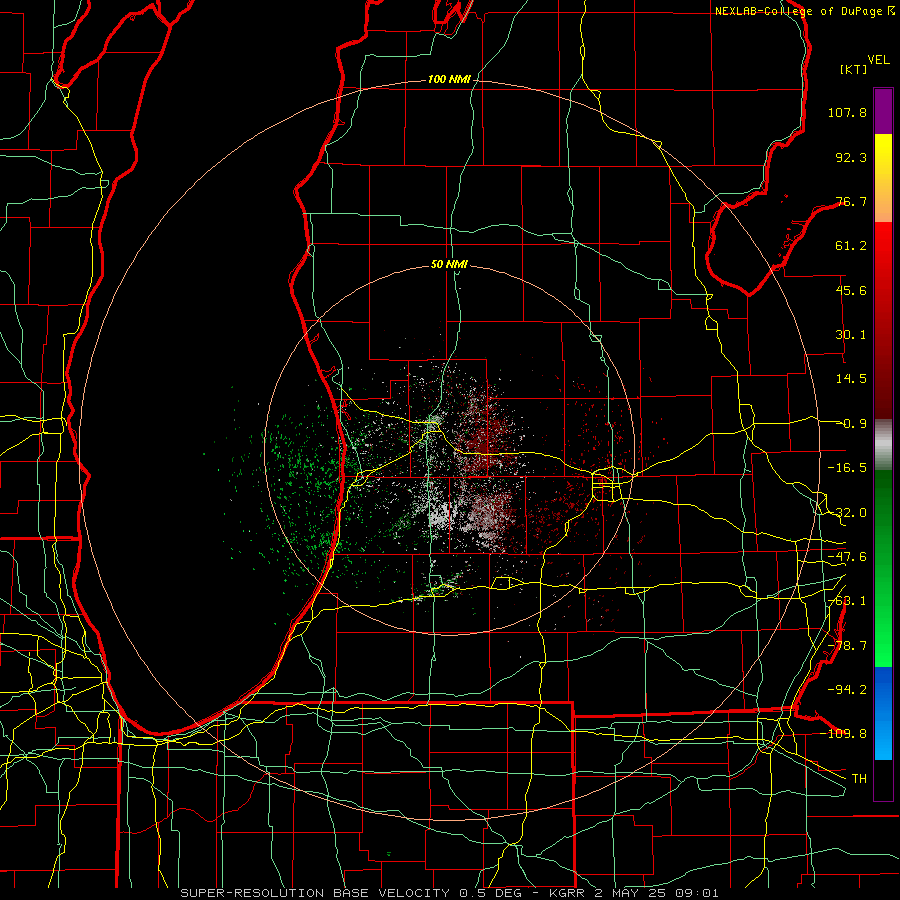The height and width of the screenshot is (900, 900).
Task: Click the yellow-orange segment of velocity color bar
Action: pyautogui.click(x=883, y=178)
